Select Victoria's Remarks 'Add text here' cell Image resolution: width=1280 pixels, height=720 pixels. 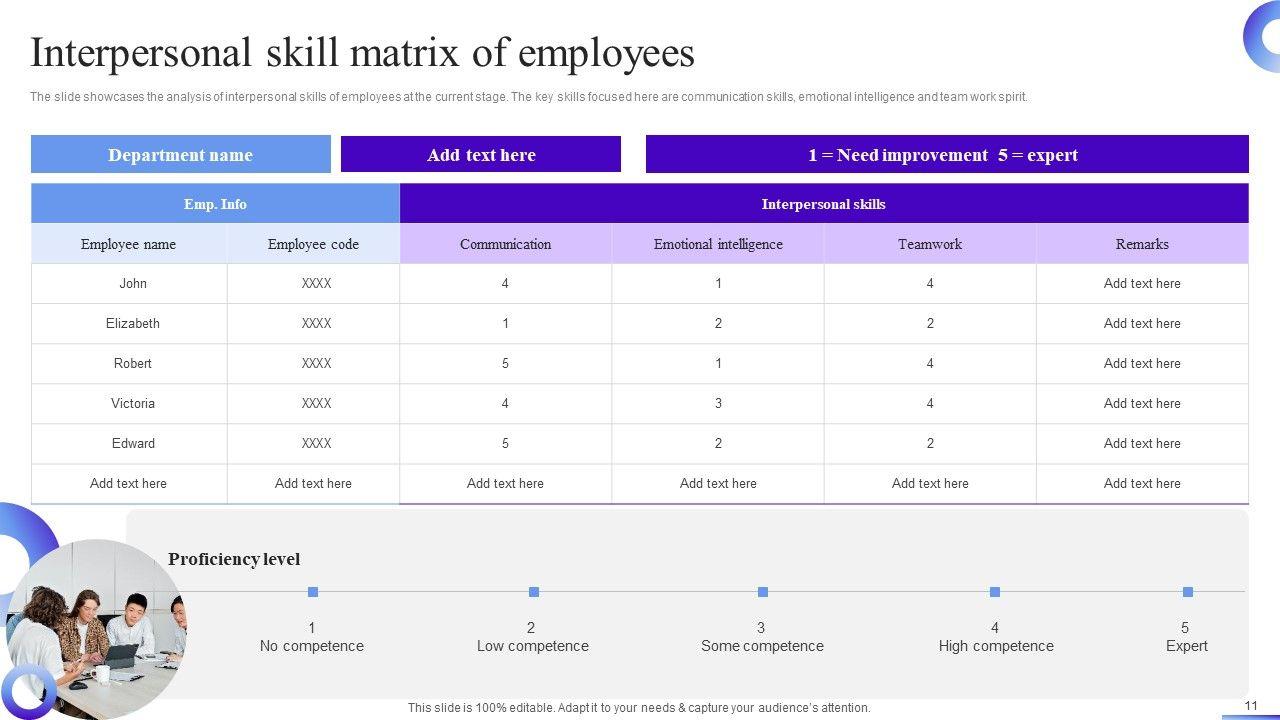pyautogui.click(x=1142, y=404)
